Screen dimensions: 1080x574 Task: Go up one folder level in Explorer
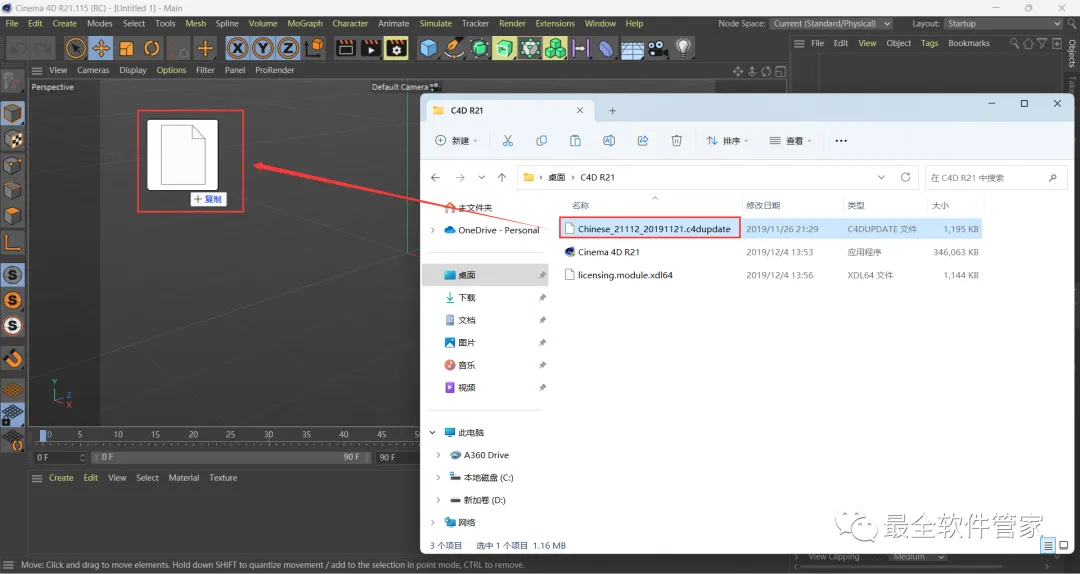502,177
